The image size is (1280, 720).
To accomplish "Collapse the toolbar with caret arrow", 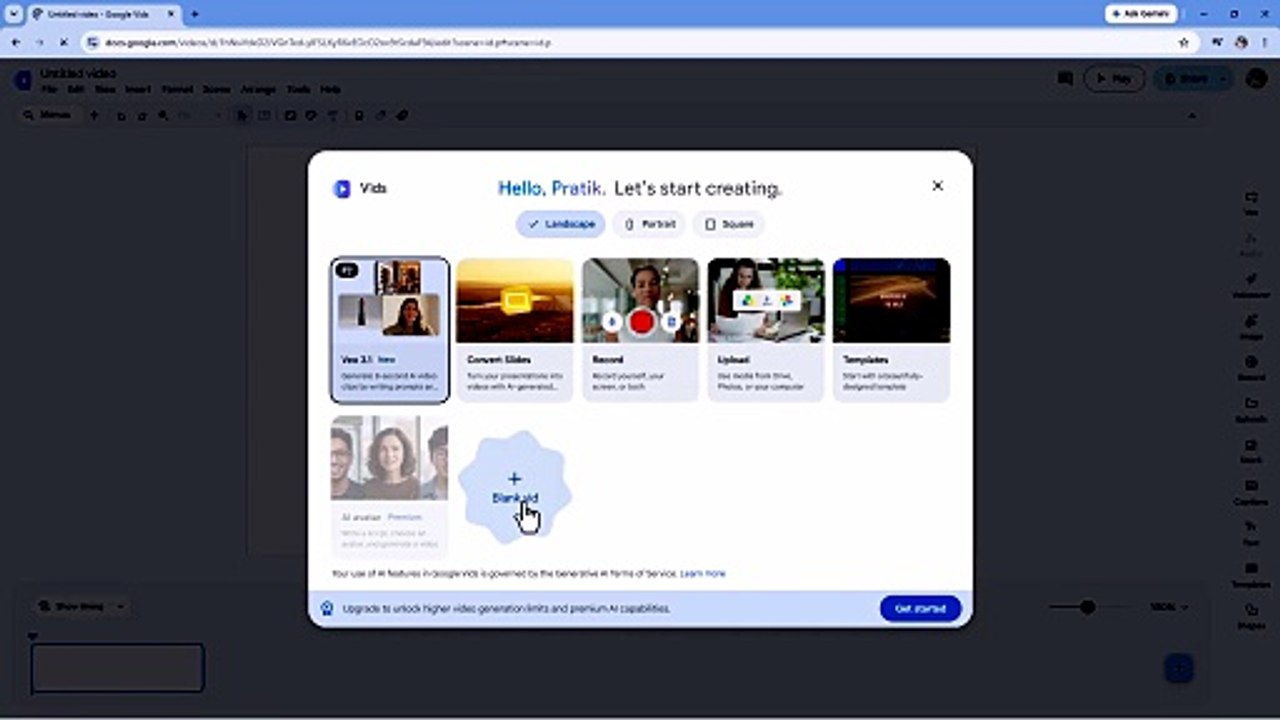I will click(x=1191, y=115).
